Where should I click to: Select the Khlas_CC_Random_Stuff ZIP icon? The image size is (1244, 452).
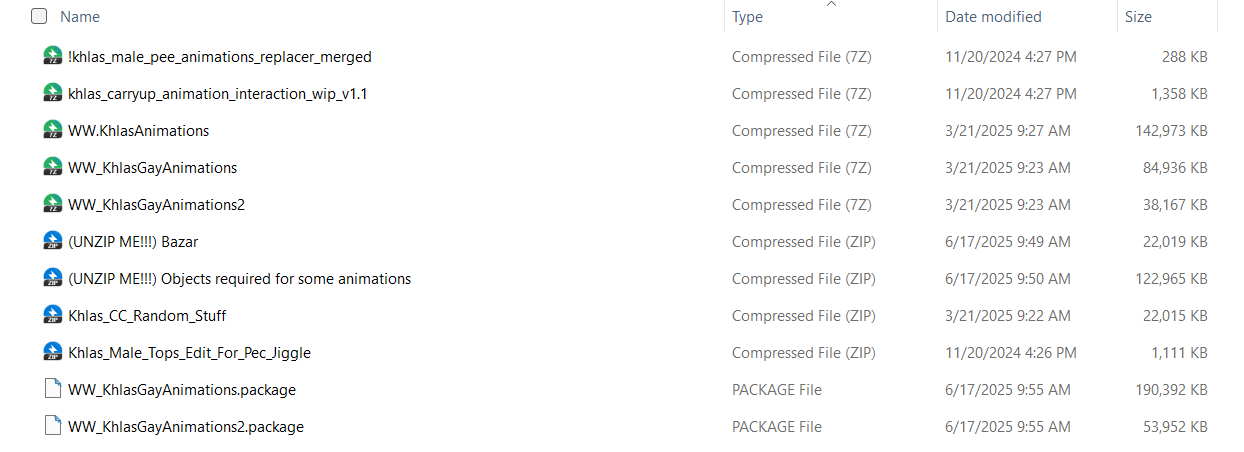[53, 316]
